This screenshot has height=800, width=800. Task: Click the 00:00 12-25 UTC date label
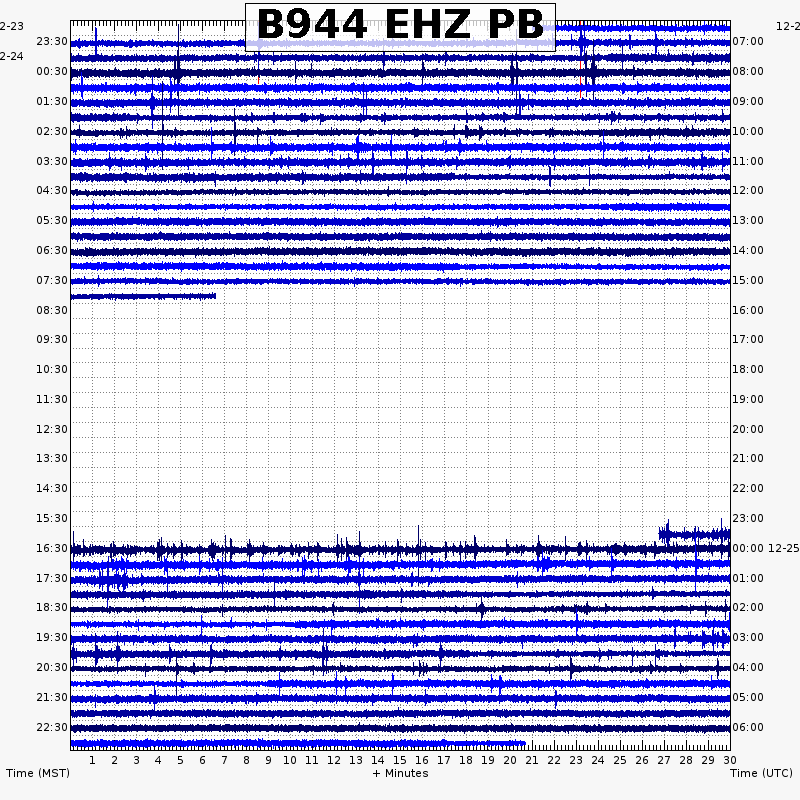click(x=765, y=548)
